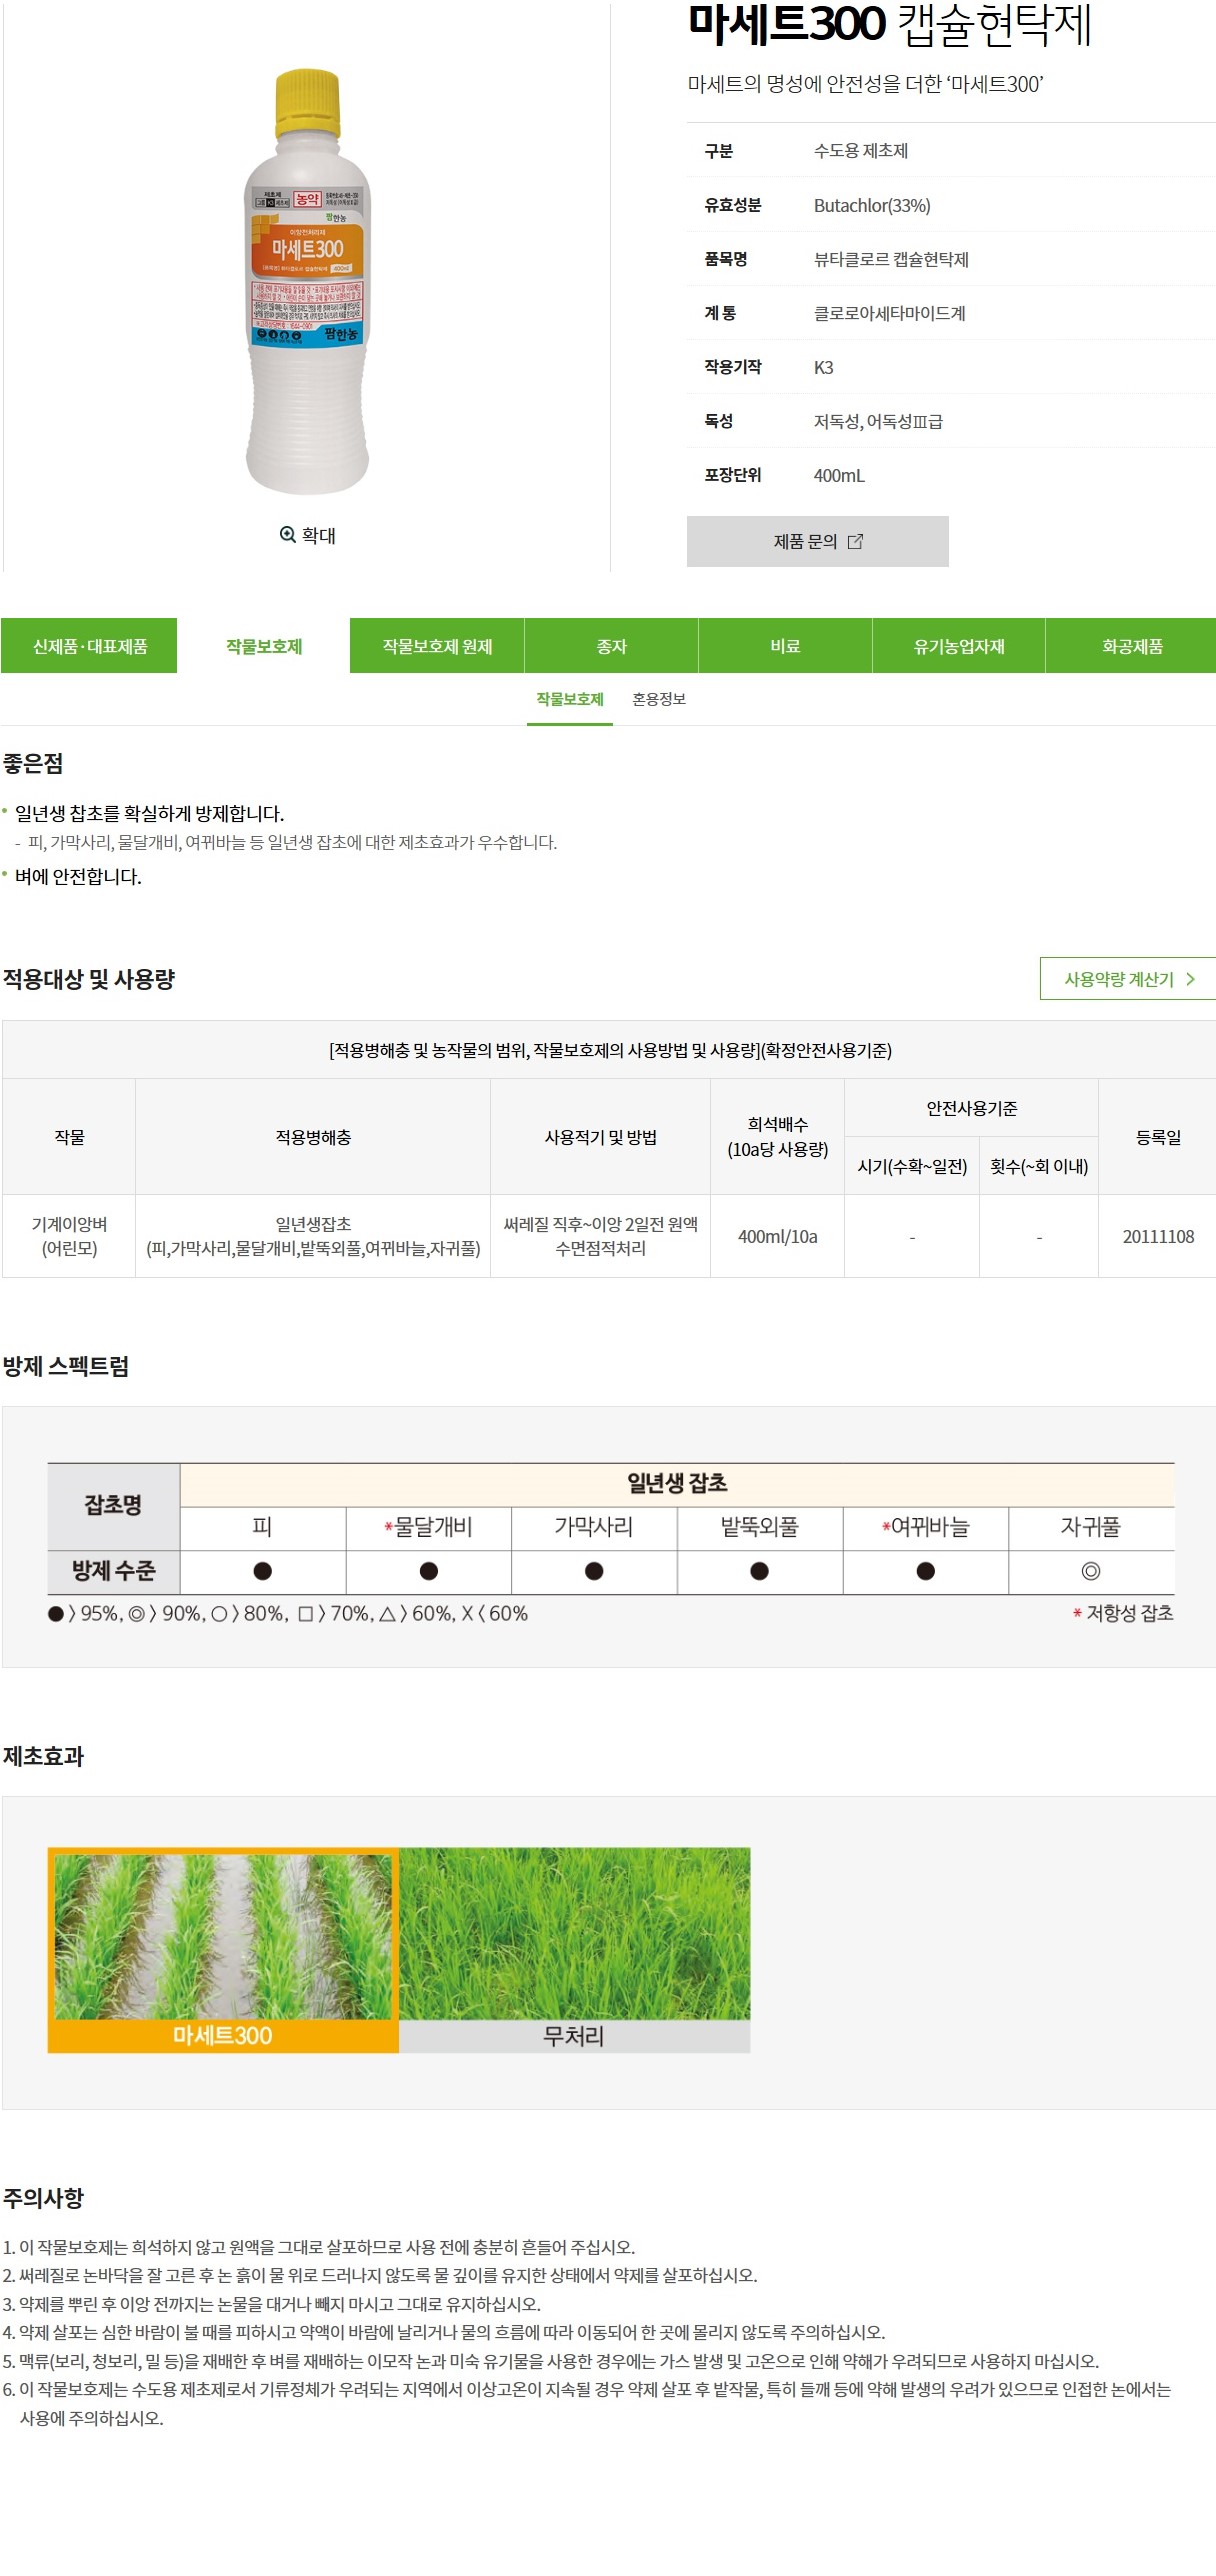
Task: Open the 사용약량 계산기 calculator
Action: coord(1128,979)
